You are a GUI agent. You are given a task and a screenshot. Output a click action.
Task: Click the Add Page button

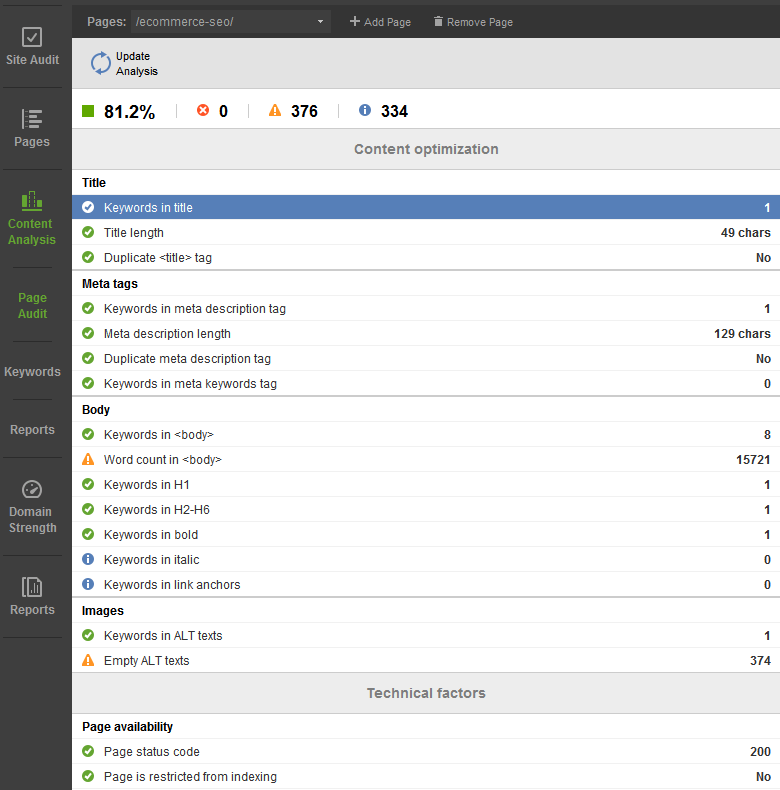click(x=380, y=22)
